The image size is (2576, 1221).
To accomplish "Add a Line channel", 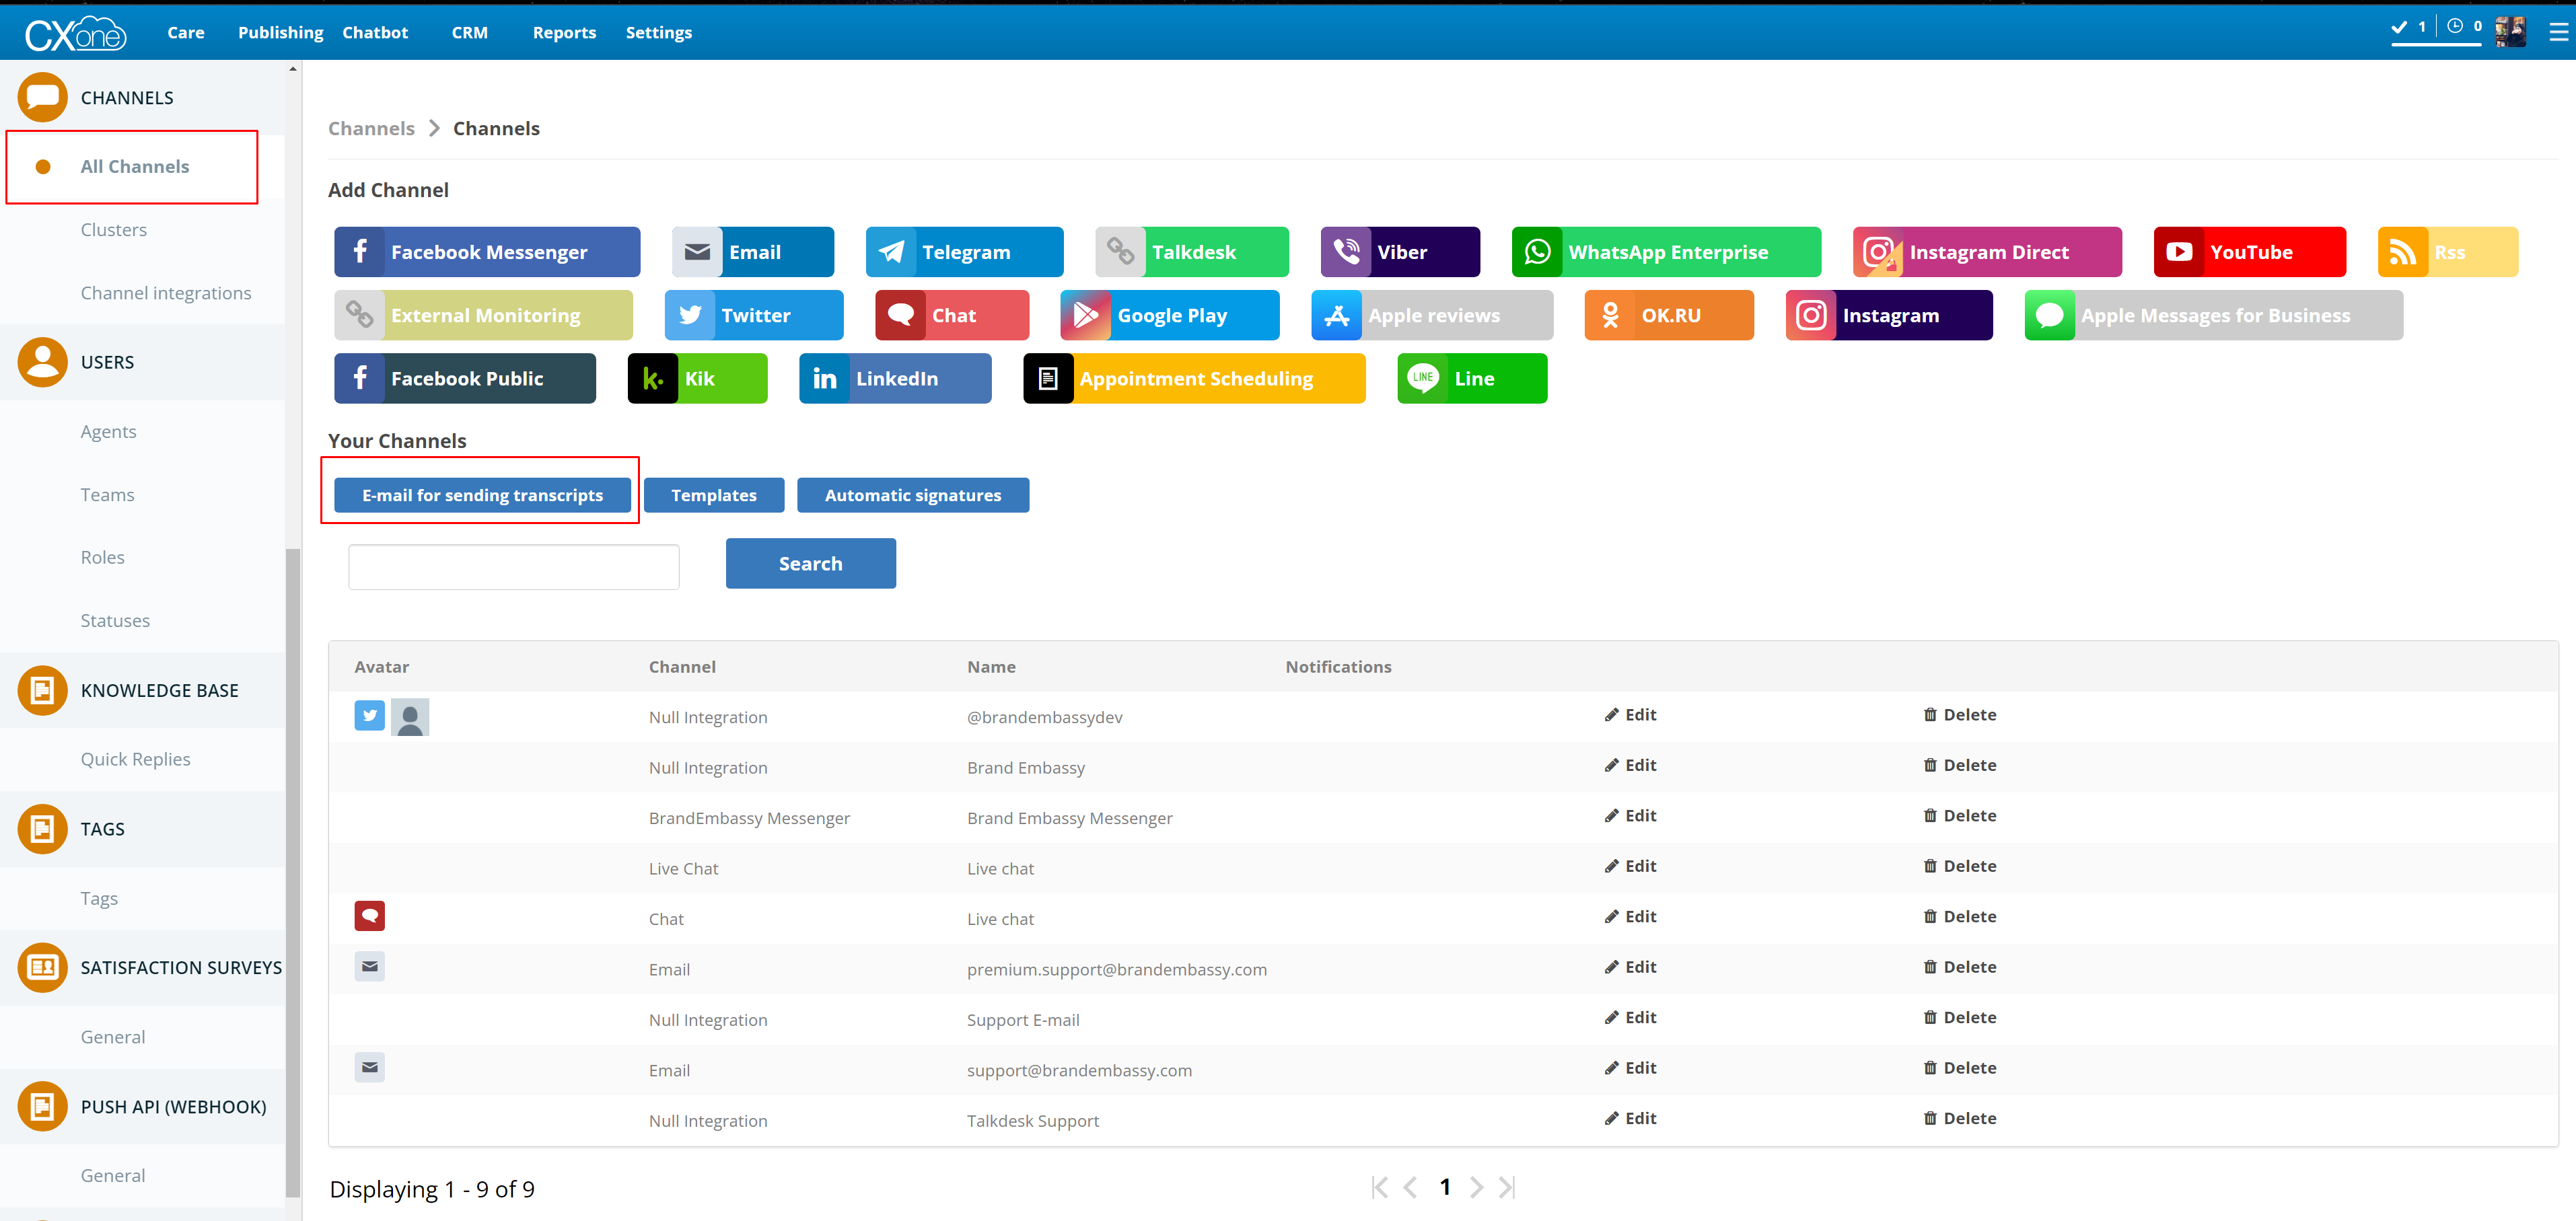I will point(1472,378).
